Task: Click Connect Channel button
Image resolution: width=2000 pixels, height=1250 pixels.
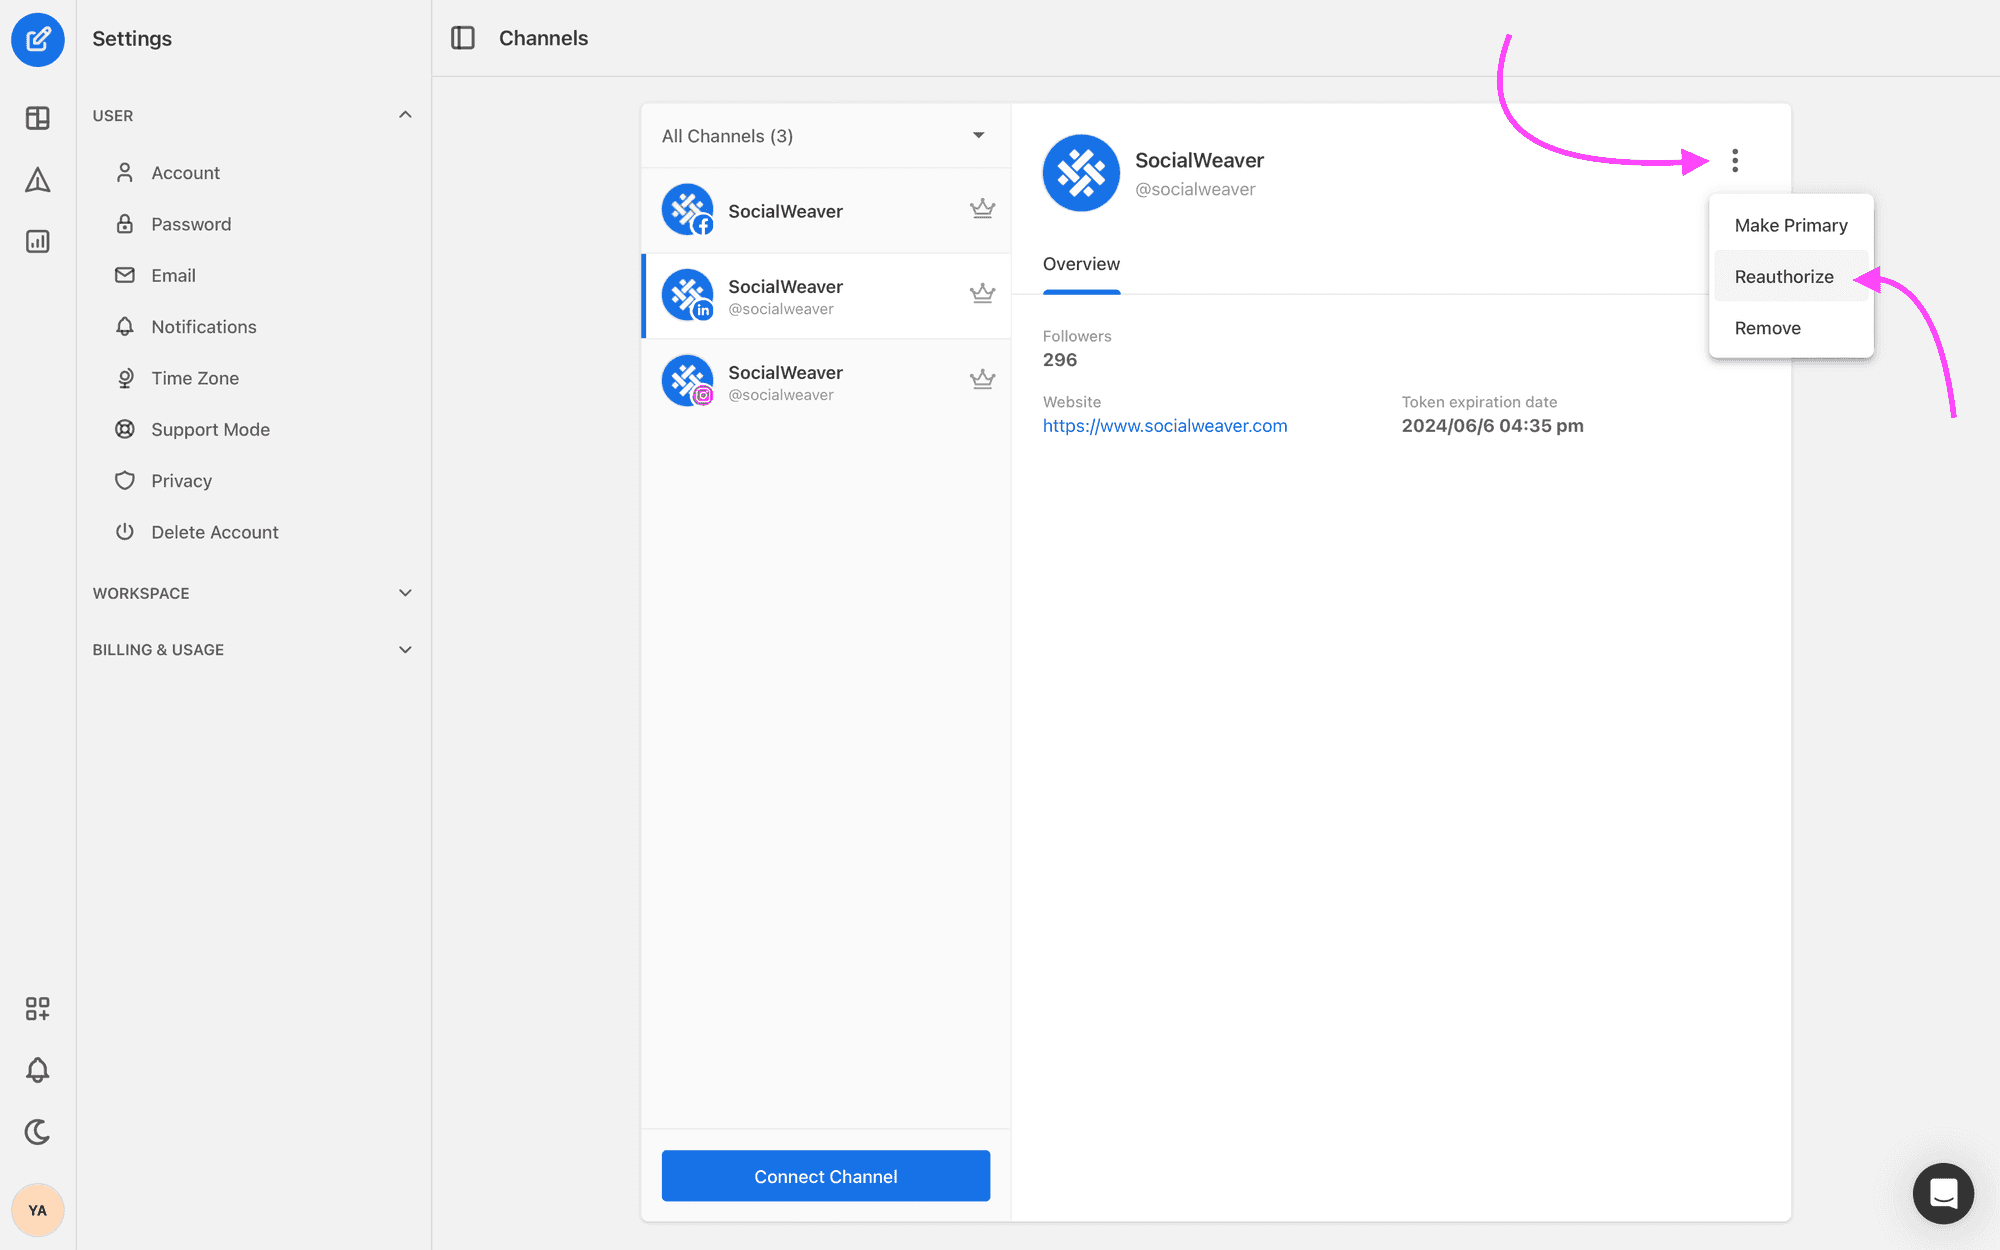Action: (826, 1176)
